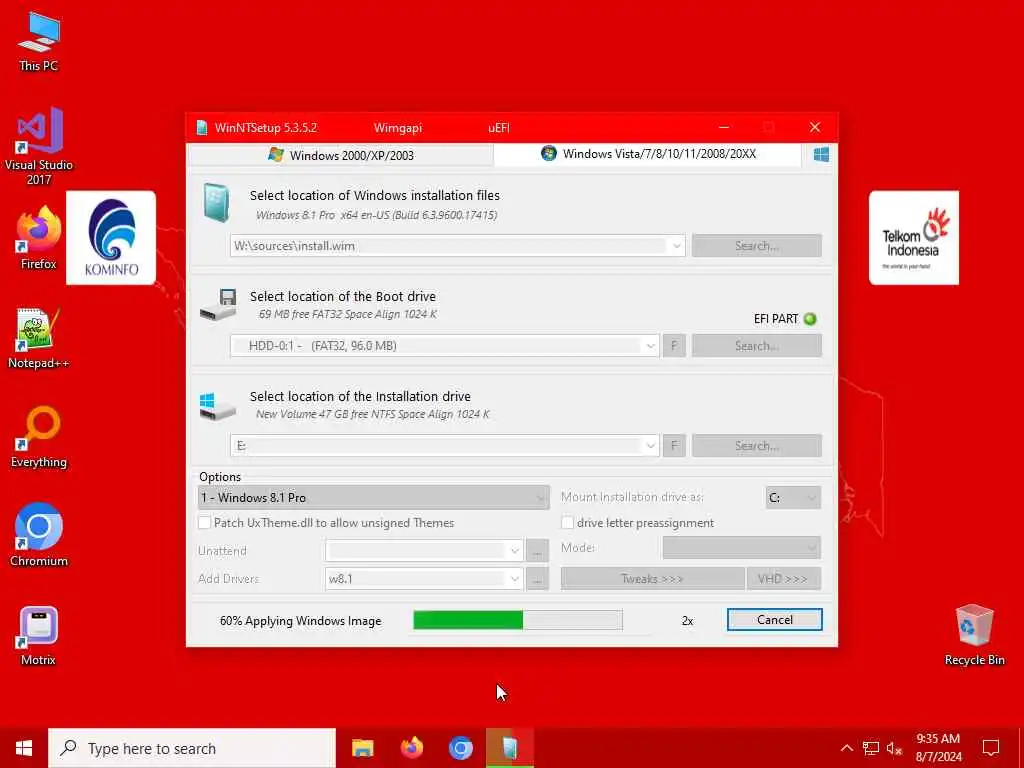
Task: Click the muted volume tray icon
Action: [894, 748]
